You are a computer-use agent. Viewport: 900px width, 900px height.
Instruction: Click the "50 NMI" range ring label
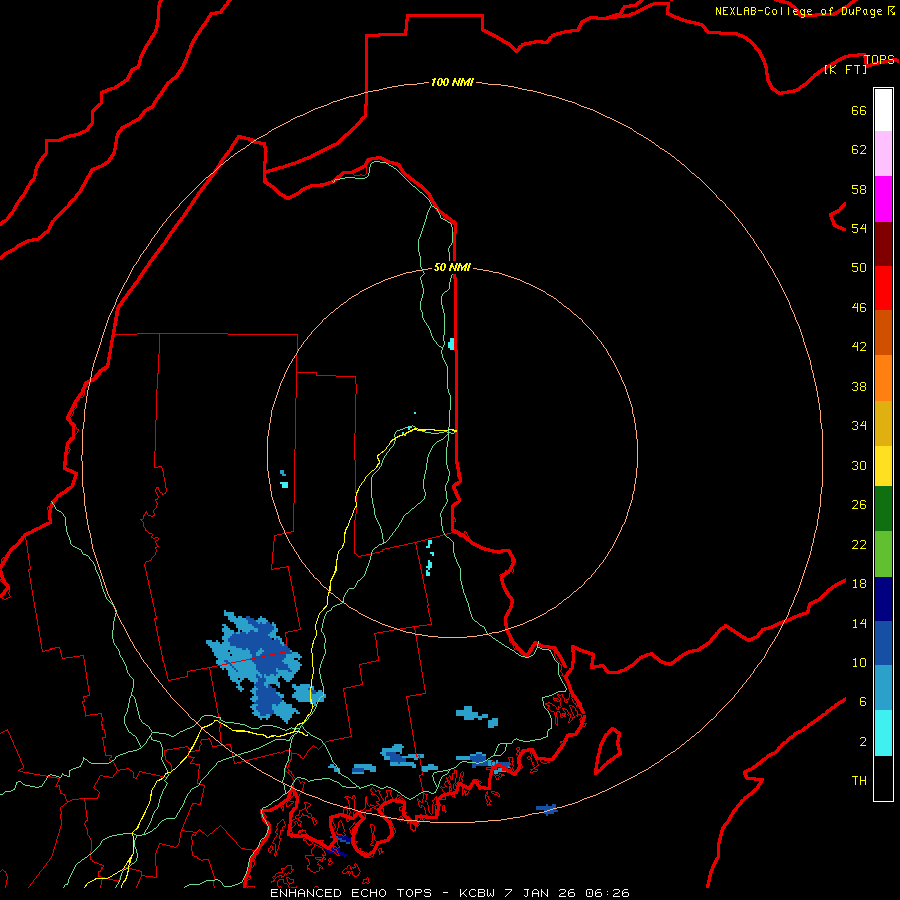452,267
